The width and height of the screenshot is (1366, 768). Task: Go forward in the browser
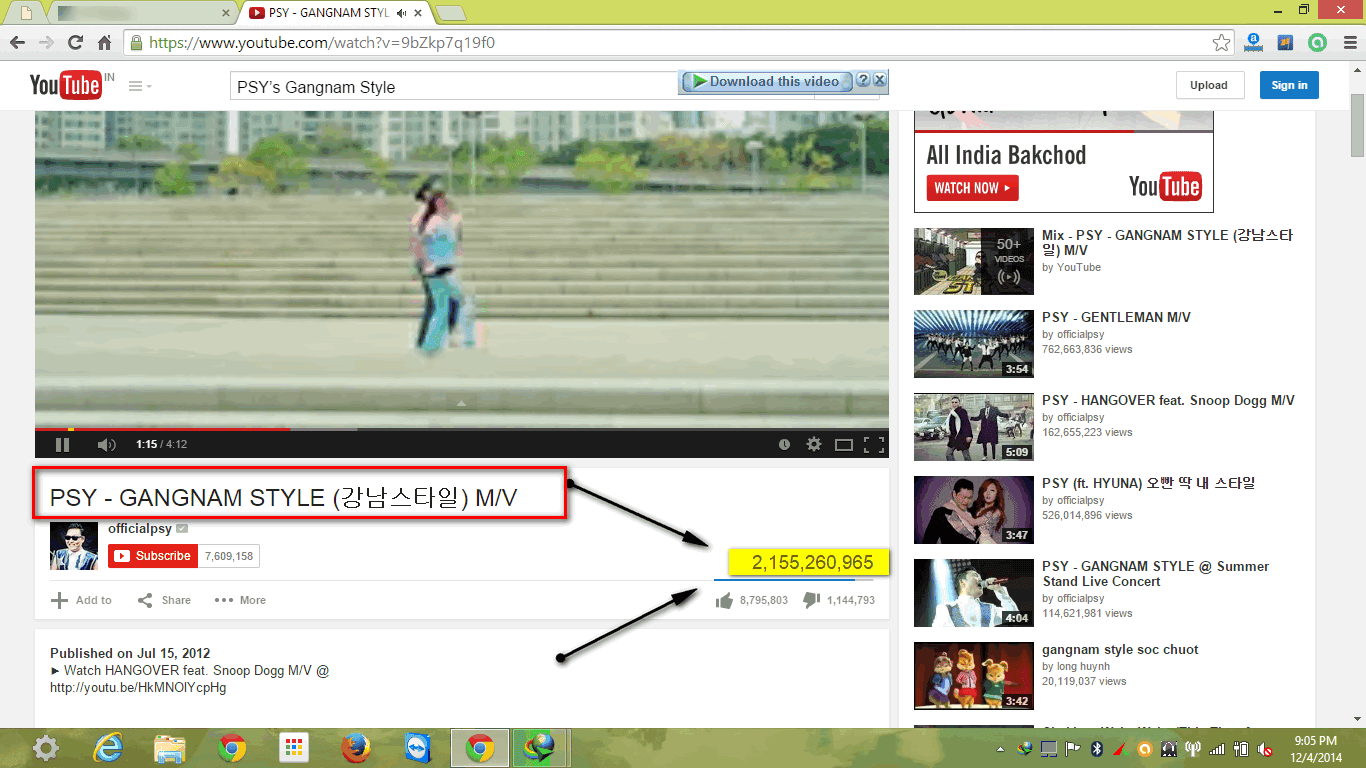pos(46,43)
